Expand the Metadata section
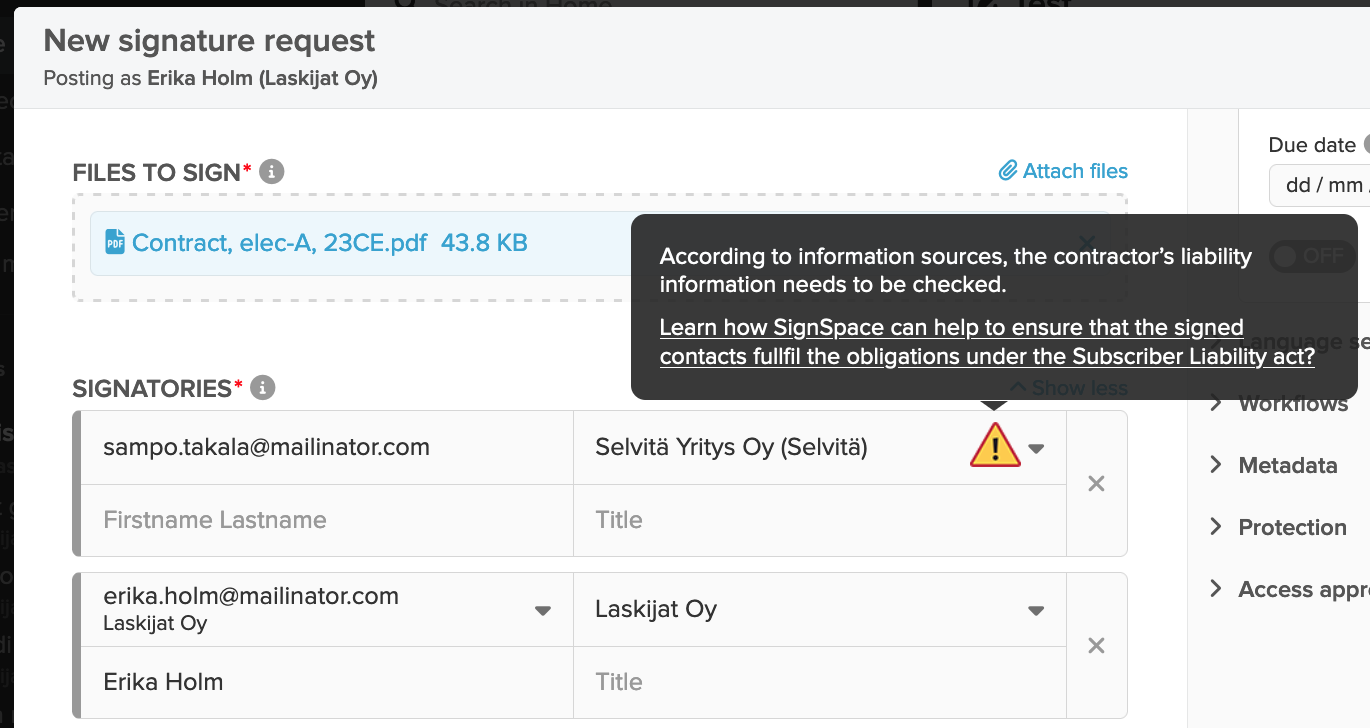 [x=1273, y=465]
